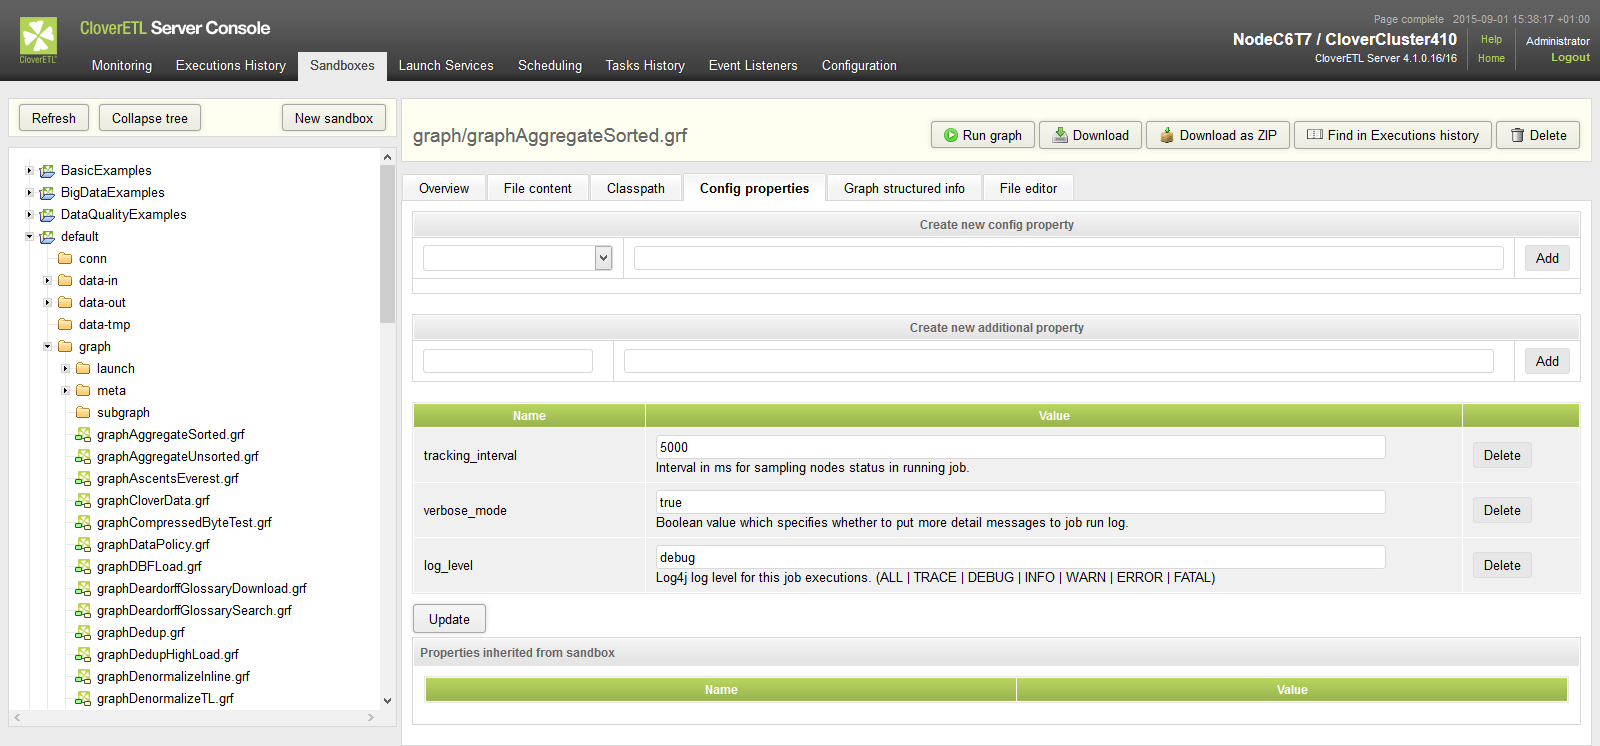
Task: Click the BigDataExamples sandbox icon
Action: tap(47, 193)
